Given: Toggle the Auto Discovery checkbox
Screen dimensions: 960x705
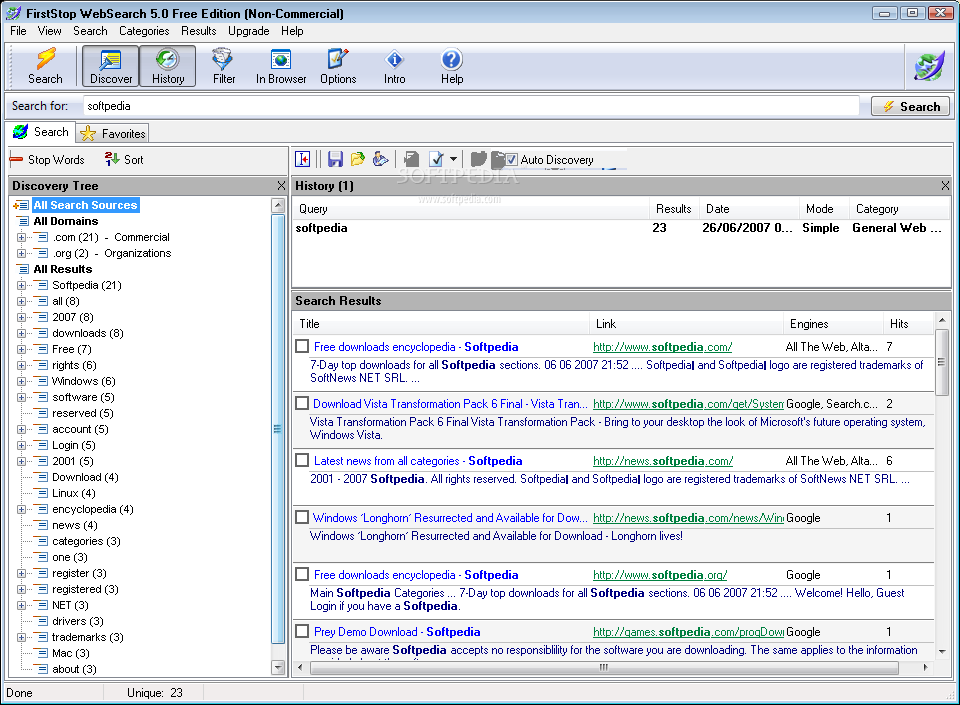Looking at the screenshot, I should click(511, 160).
